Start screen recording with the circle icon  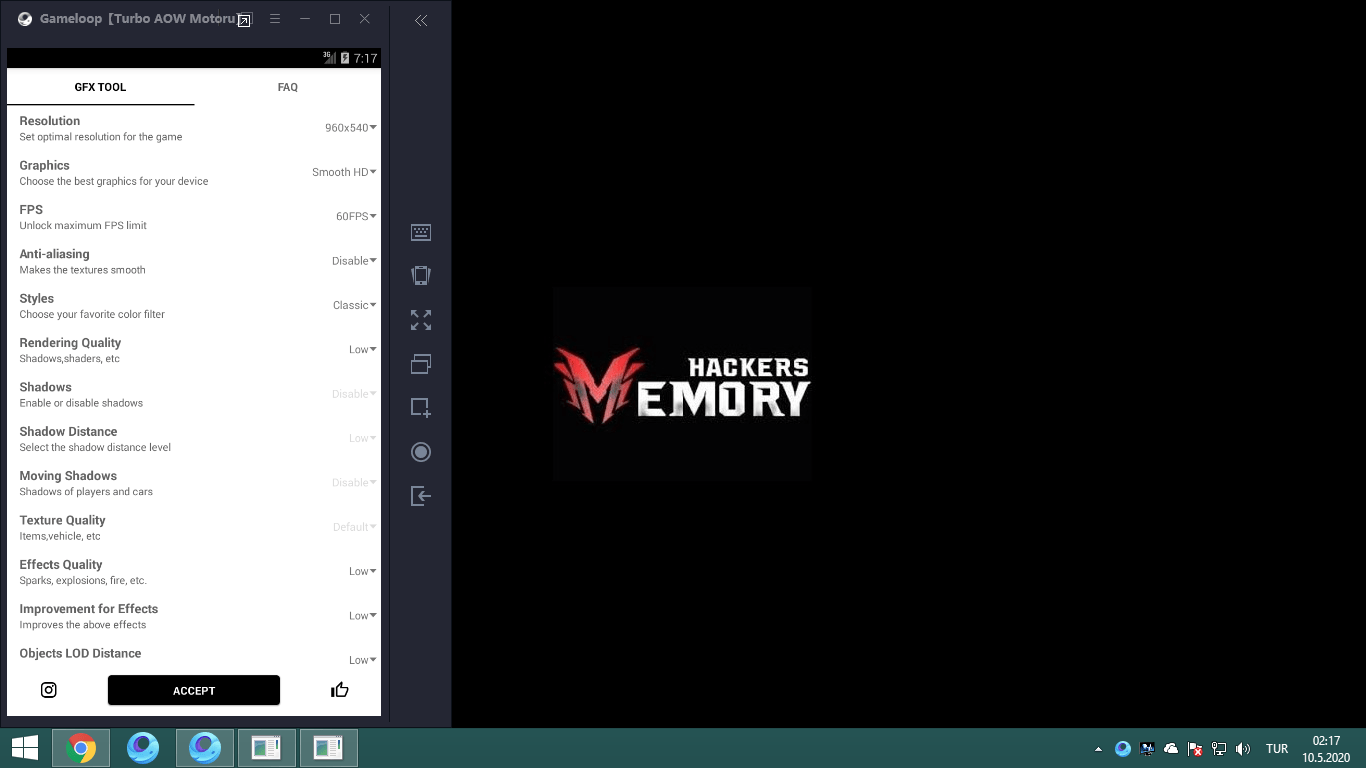coord(421,452)
